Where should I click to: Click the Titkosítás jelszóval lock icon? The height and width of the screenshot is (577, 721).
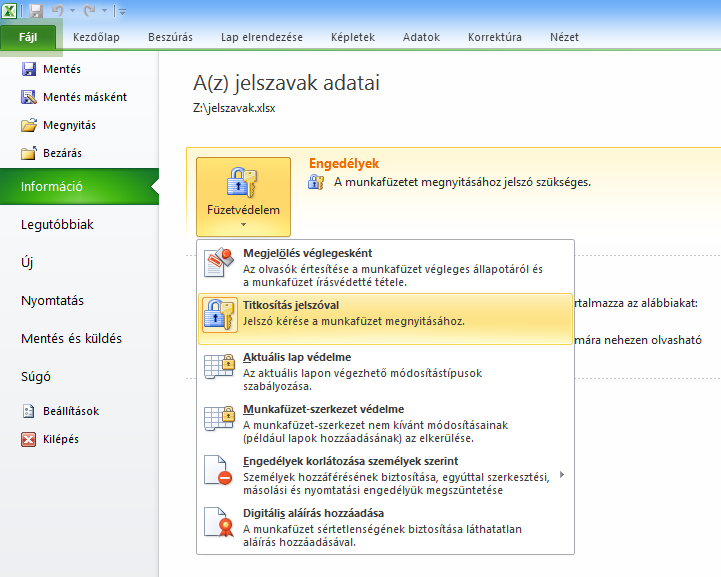coord(220,315)
